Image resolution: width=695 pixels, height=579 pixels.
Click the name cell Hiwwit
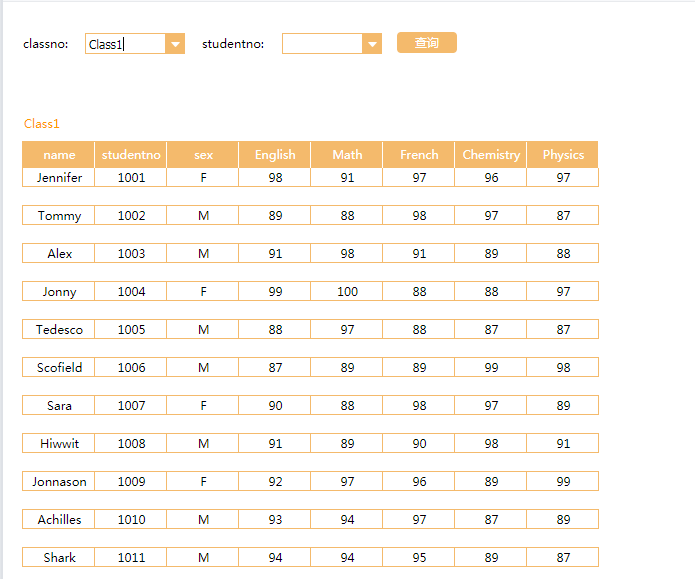59,443
